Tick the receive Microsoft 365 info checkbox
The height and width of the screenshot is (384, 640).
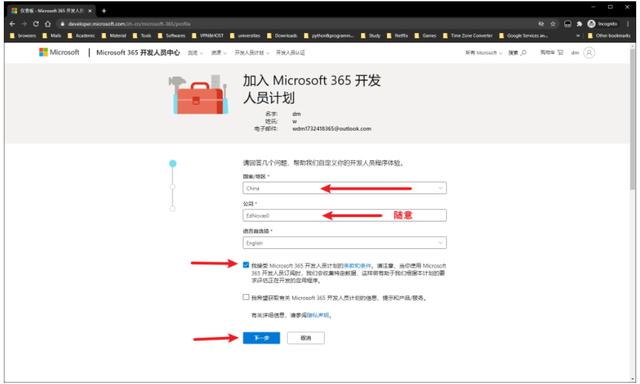[x=246, y=297]
